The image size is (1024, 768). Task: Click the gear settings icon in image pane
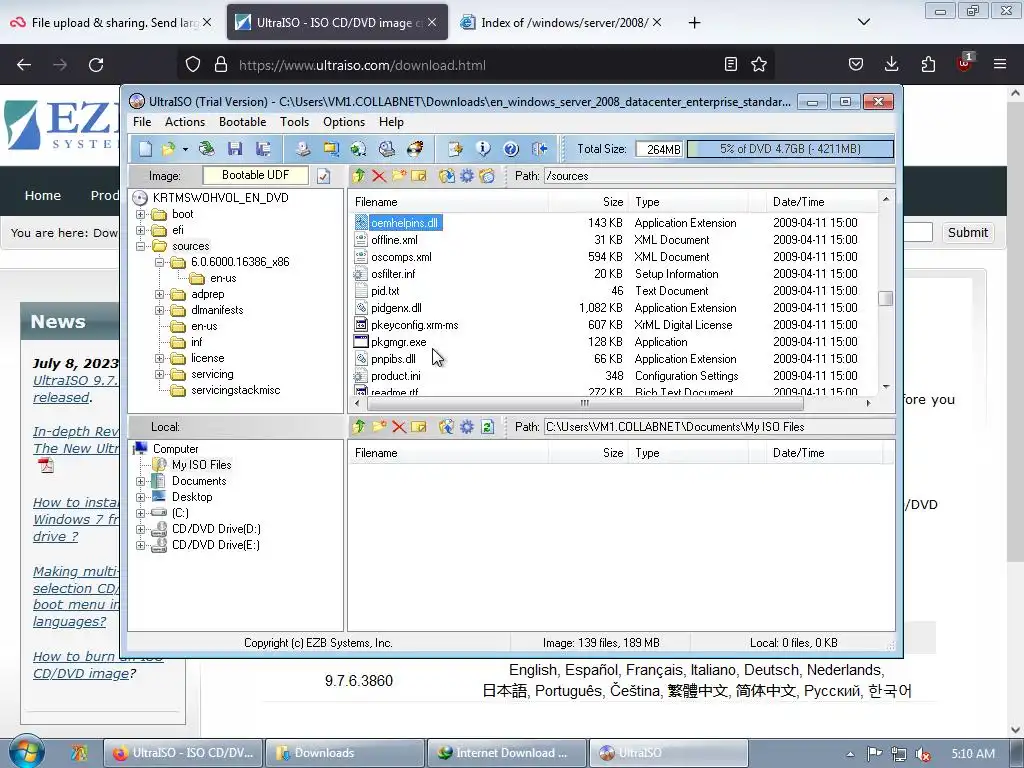467,176
